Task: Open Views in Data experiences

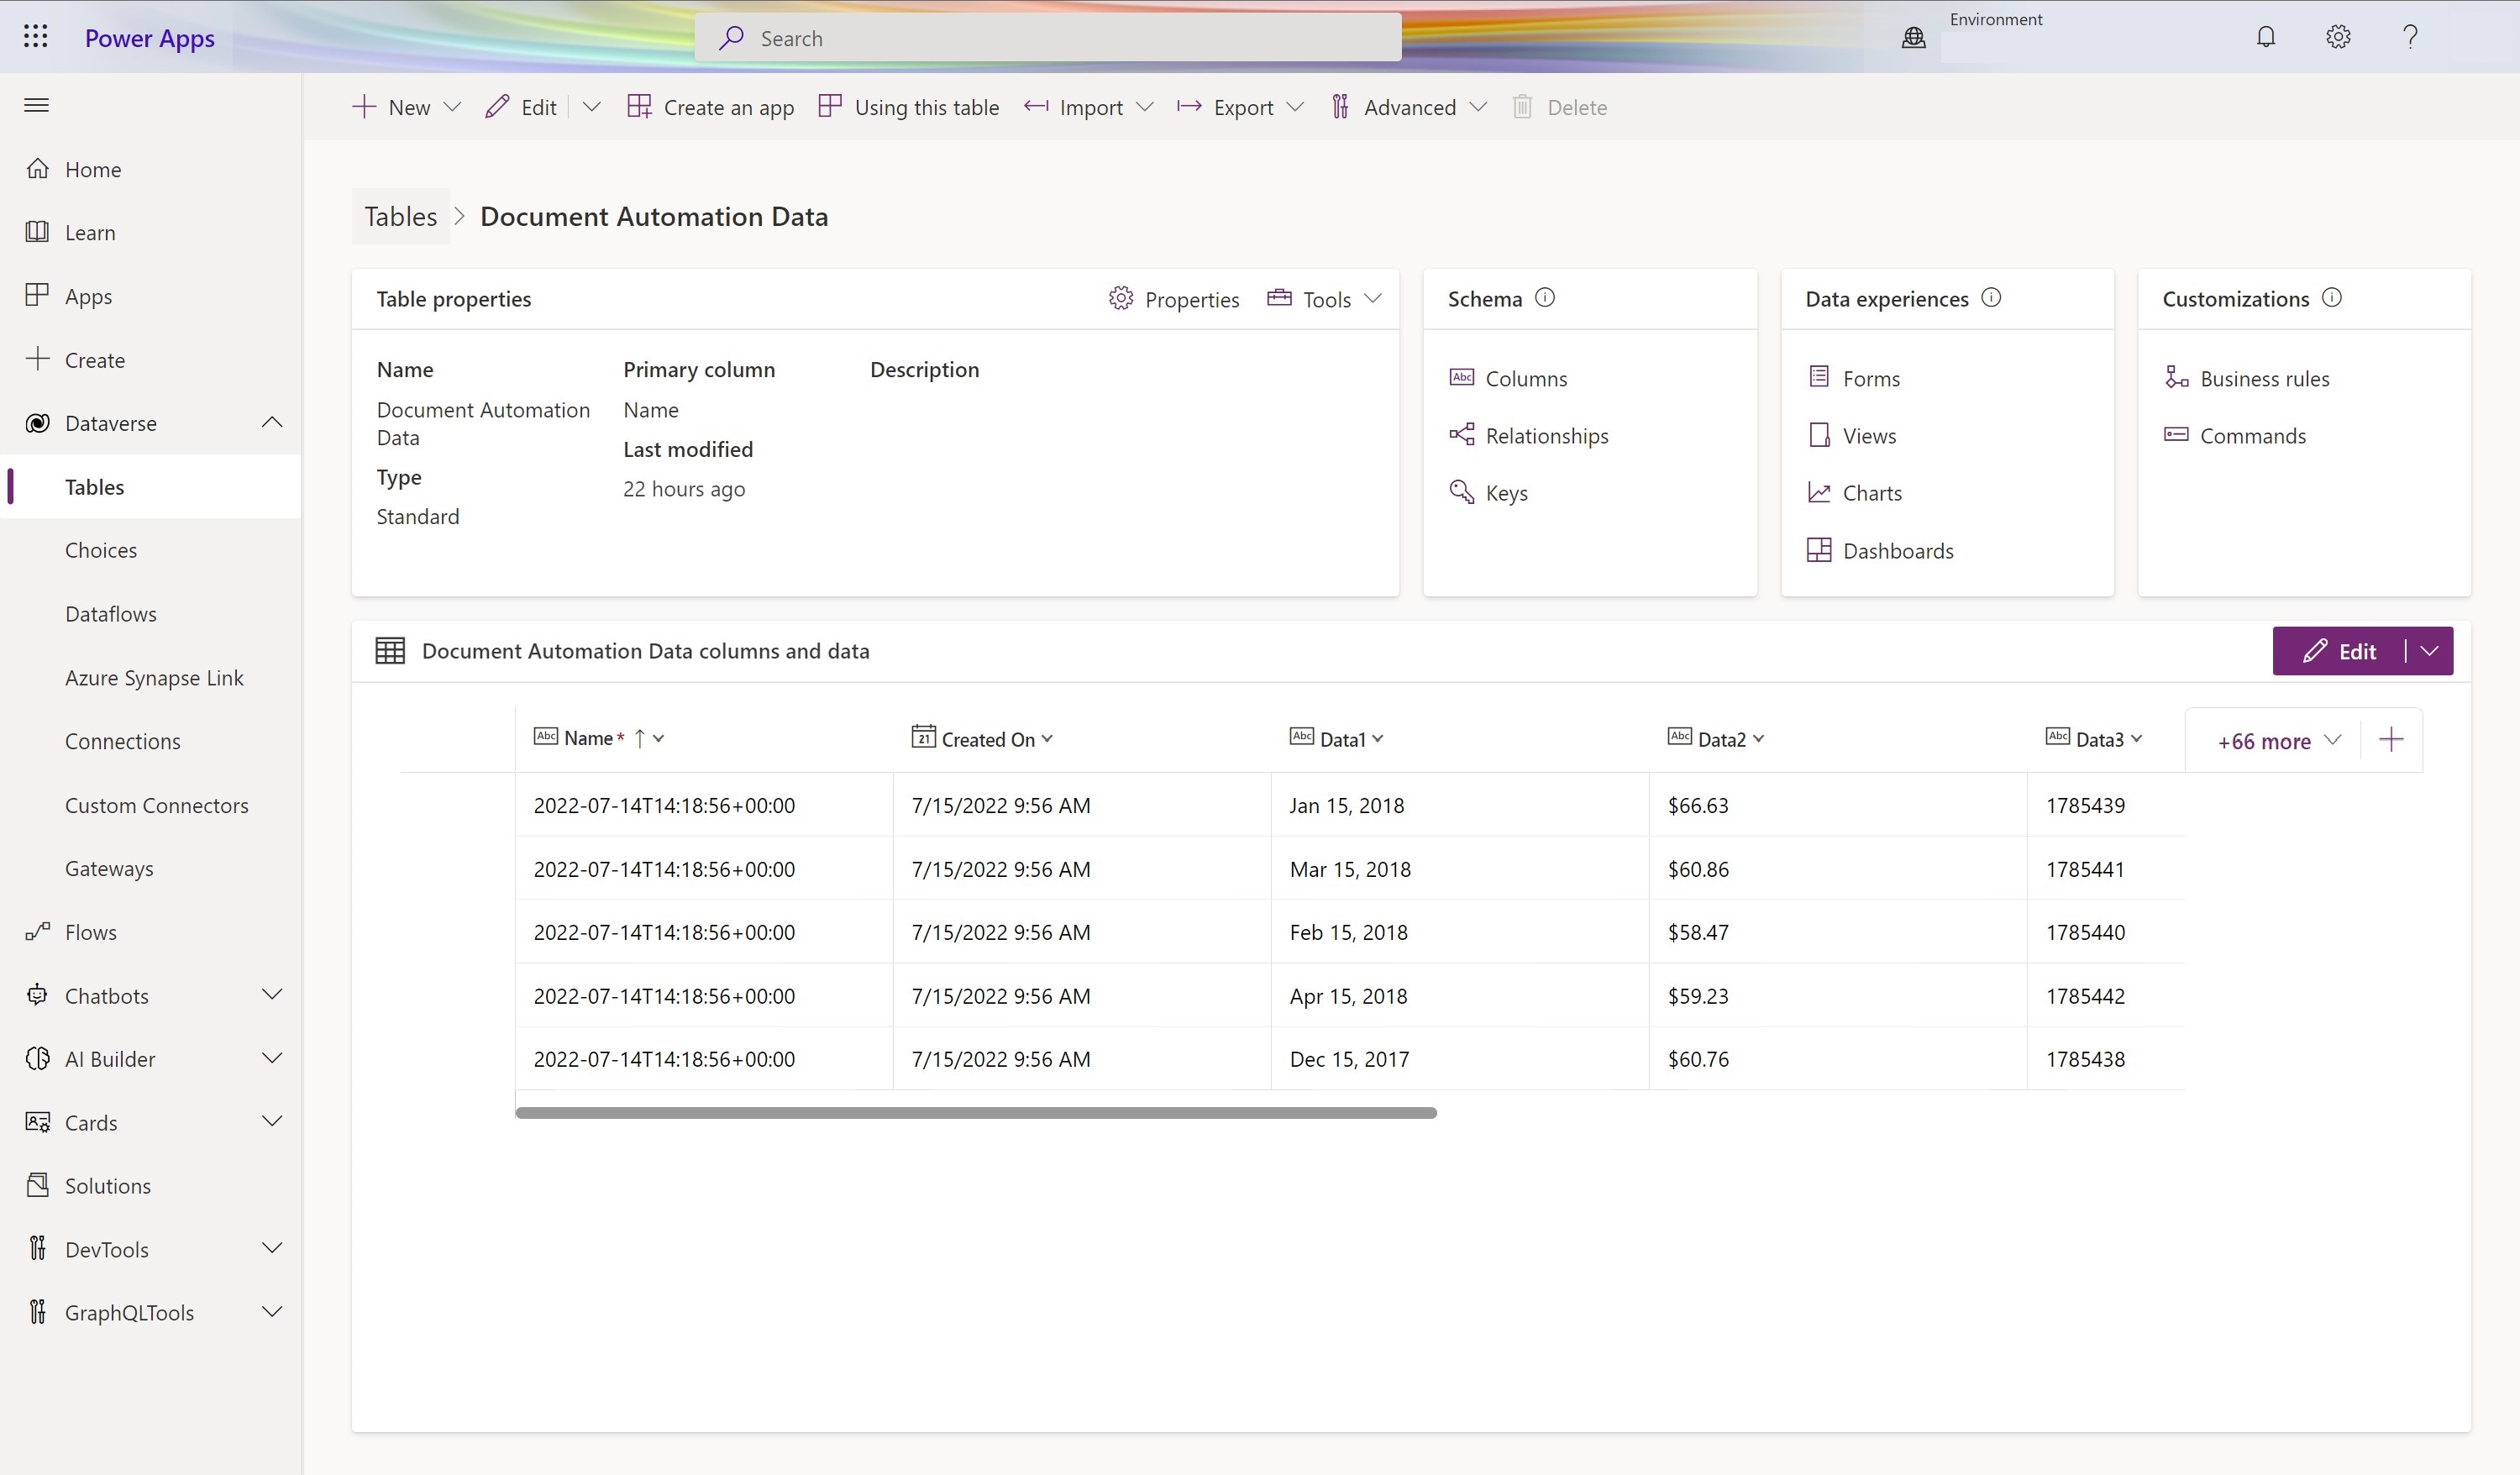Action: [1852, 435]
